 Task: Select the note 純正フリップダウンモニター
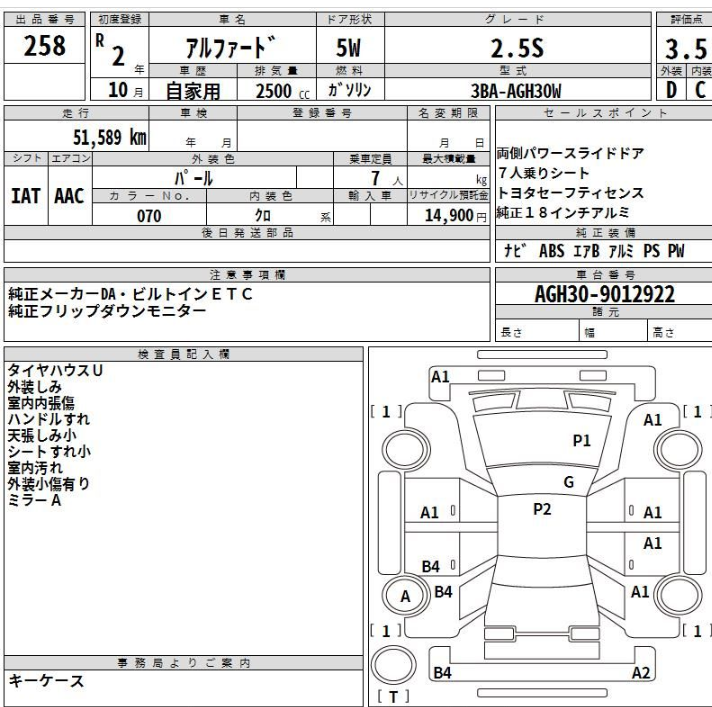[x=107, y=311]
